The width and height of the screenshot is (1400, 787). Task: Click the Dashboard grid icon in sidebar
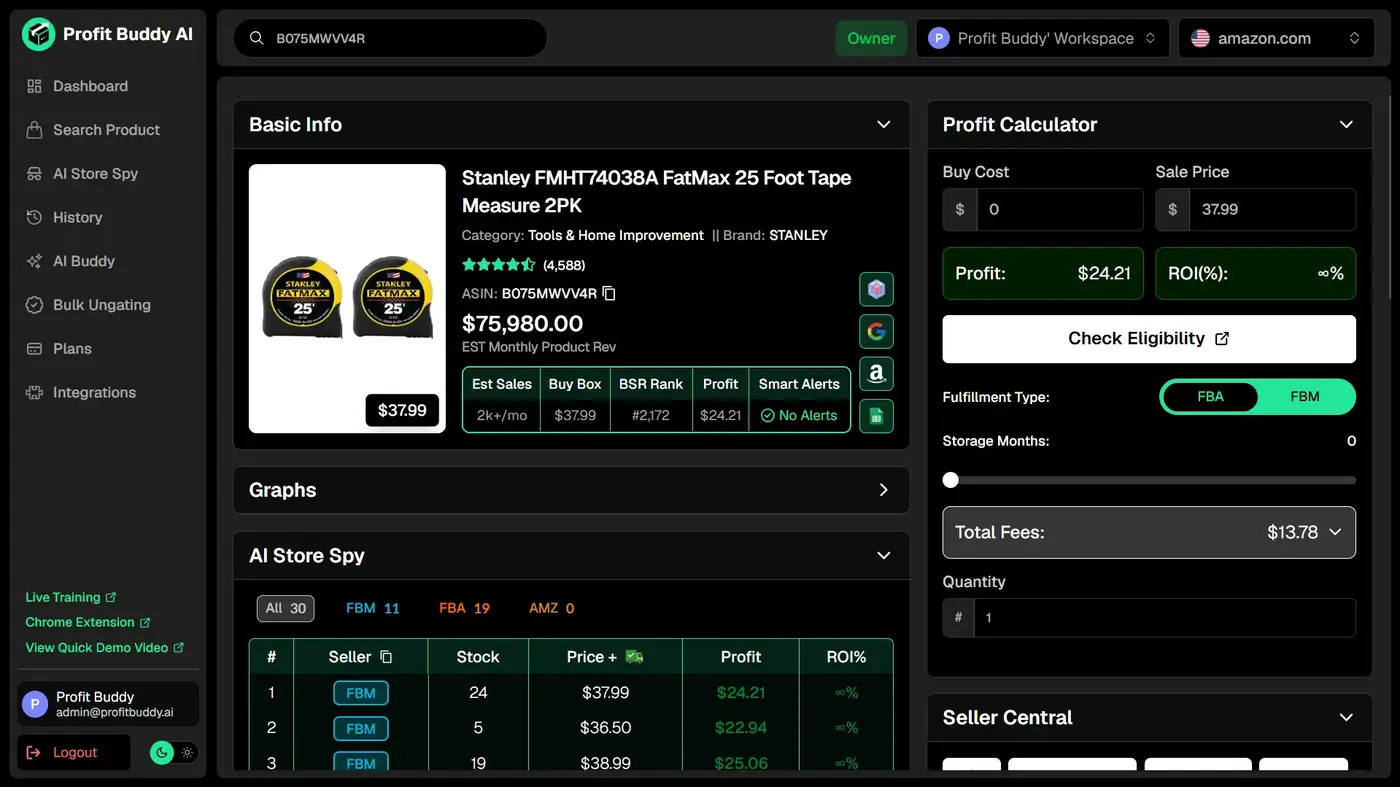pos(34,86)
